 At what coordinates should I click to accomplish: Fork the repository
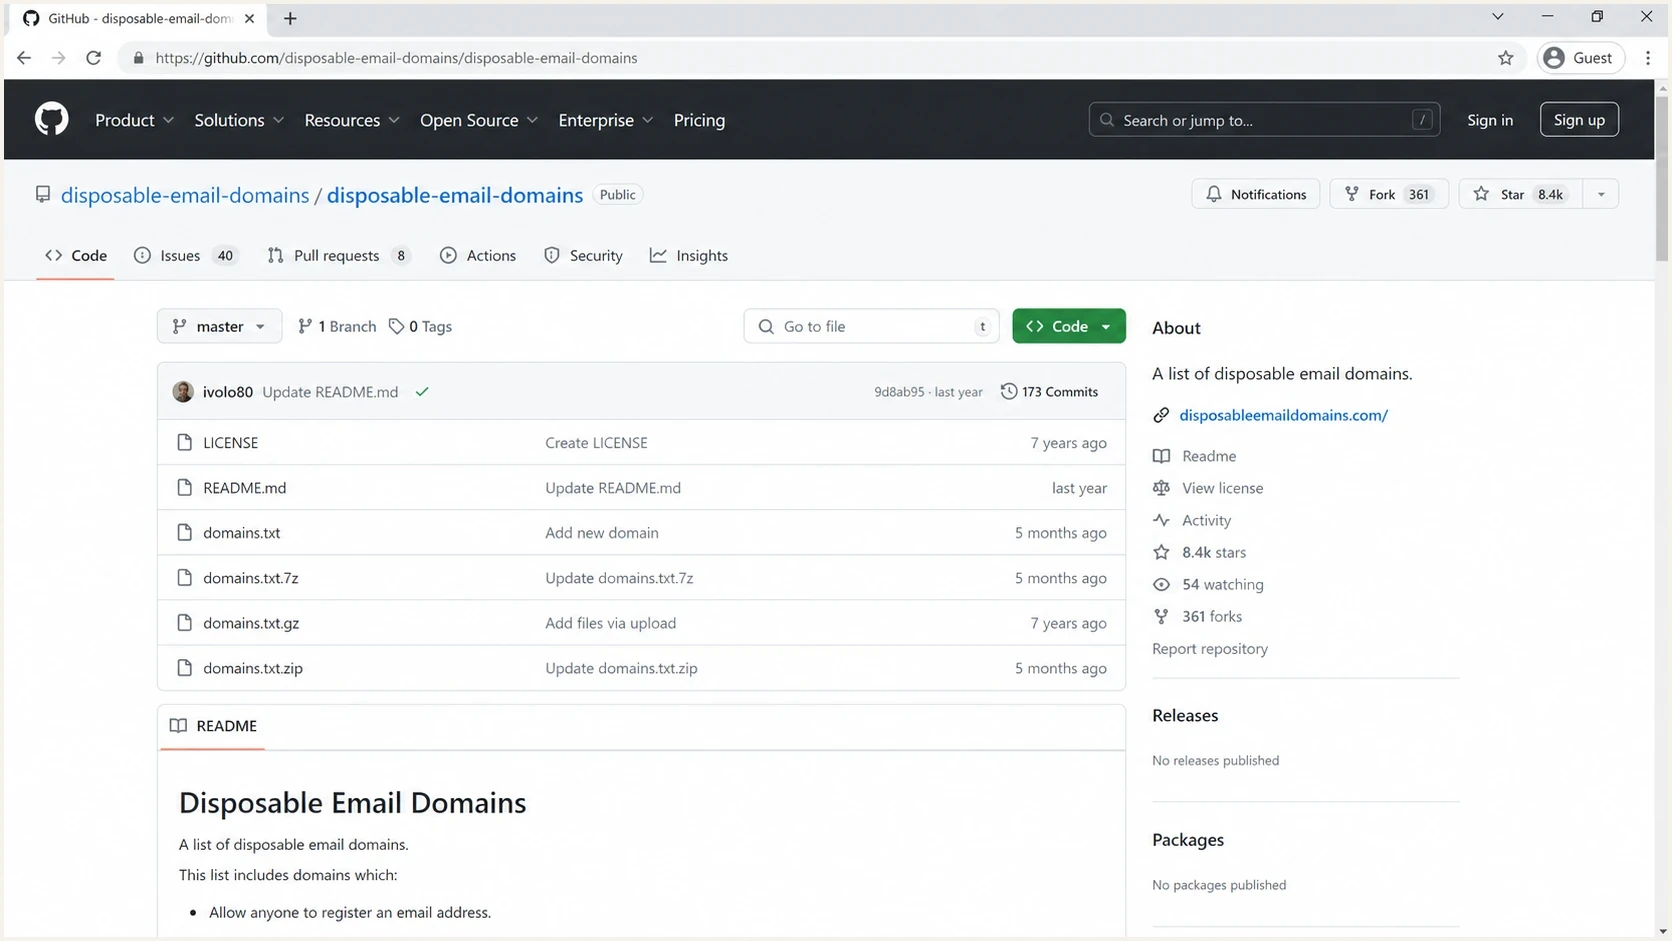(1388, 194)
